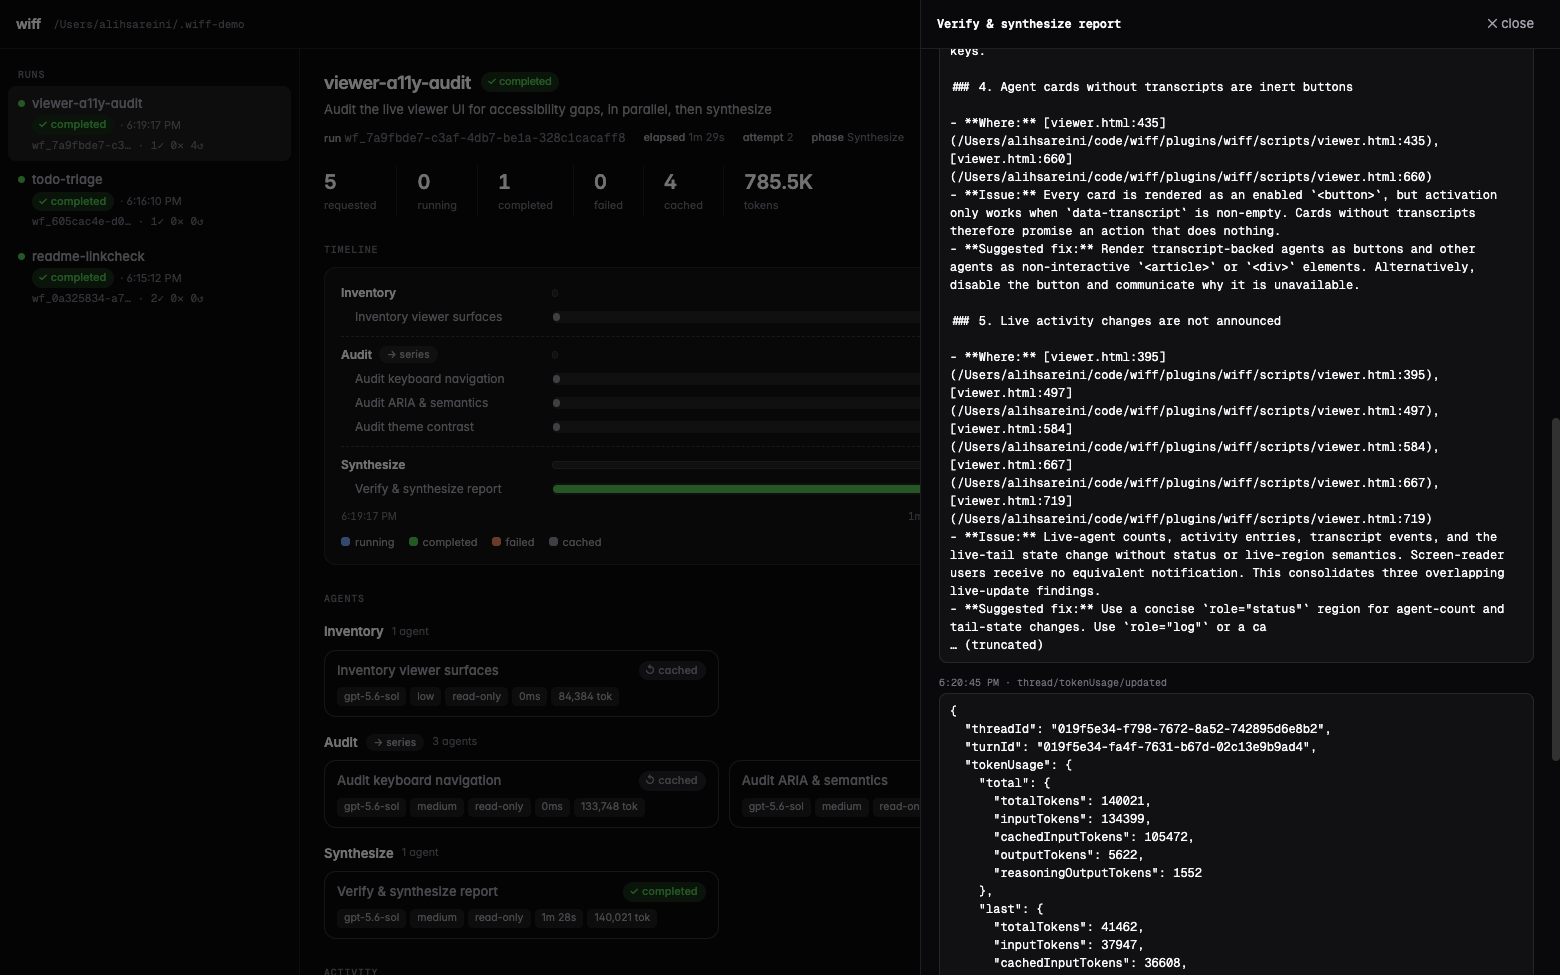
Task: Click the phase Synthesize label
Action: (x=857, y=138)
